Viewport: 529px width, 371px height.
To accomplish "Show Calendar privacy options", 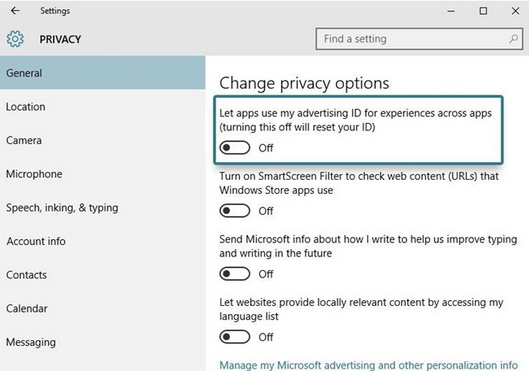I will [x=103, y=309].
